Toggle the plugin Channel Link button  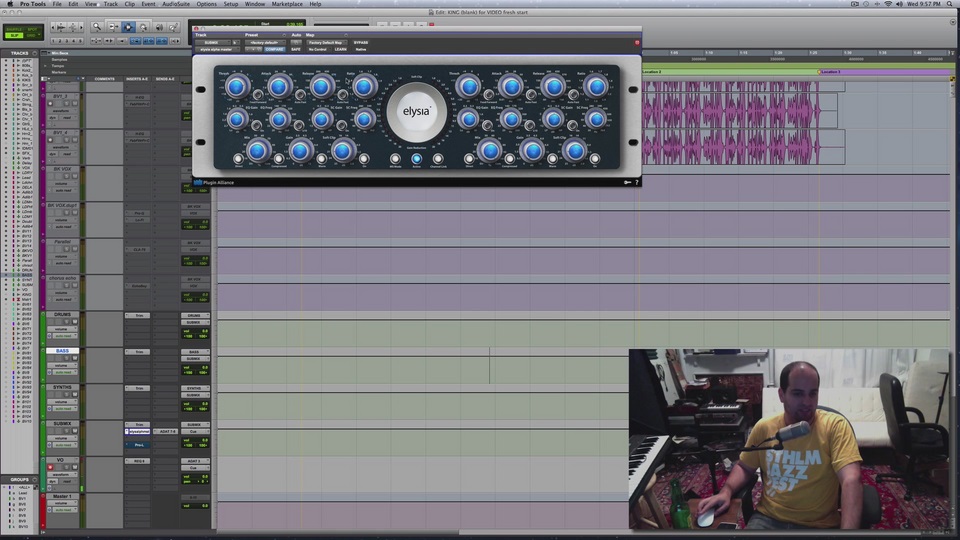(438, 159)
